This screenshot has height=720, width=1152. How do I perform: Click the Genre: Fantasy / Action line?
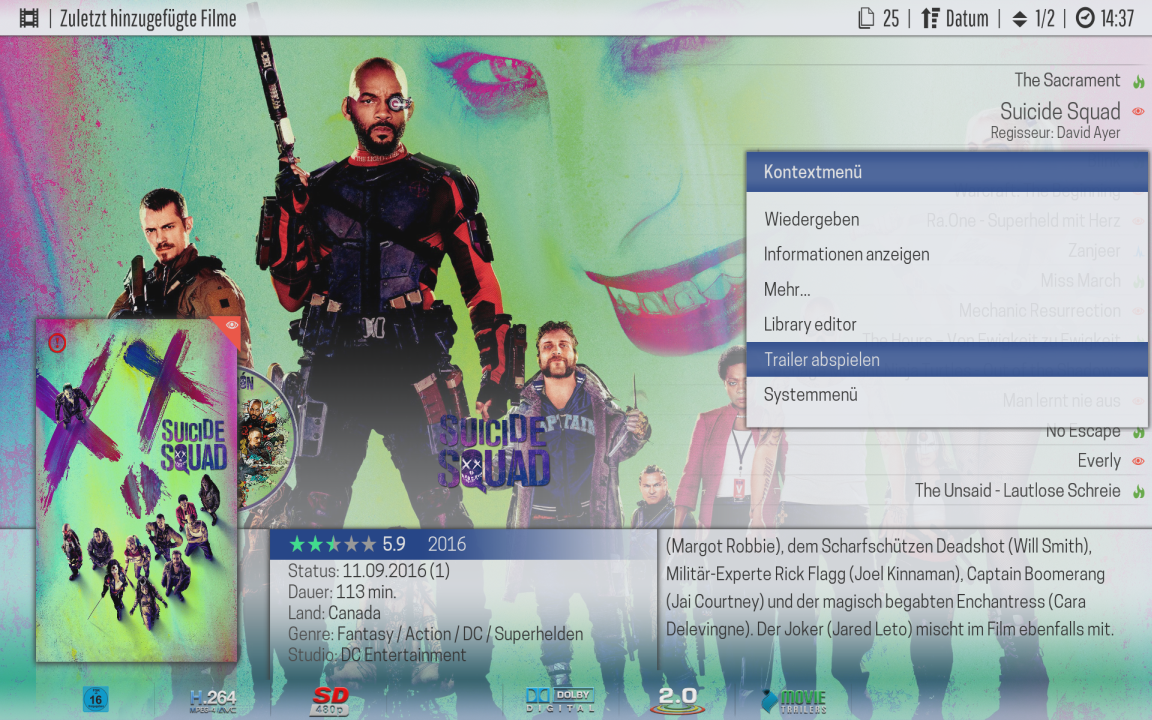pos(435,634)
